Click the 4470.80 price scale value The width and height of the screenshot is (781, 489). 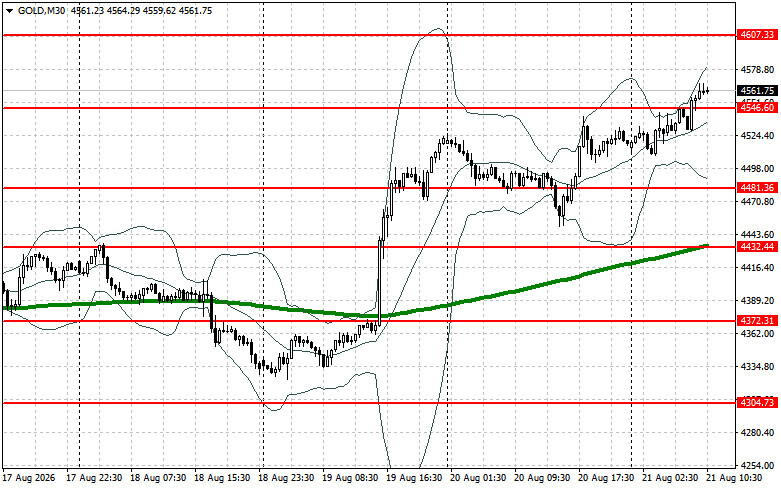(757, 202)
